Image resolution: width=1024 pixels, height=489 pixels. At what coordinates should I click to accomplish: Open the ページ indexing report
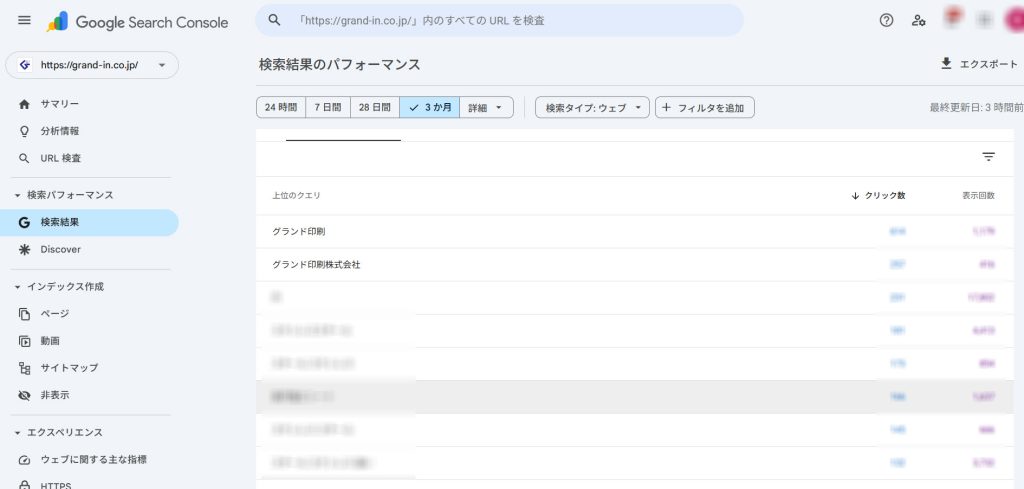(55, 313)
